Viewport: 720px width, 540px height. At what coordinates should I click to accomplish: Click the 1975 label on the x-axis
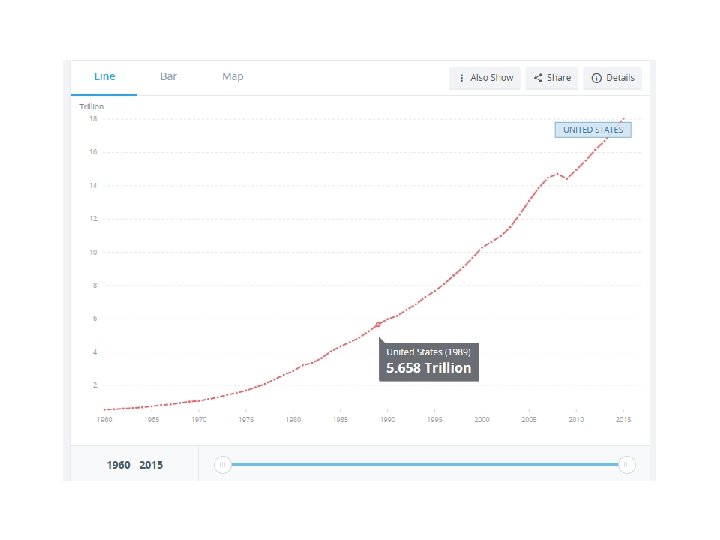(x=246, y=421)
